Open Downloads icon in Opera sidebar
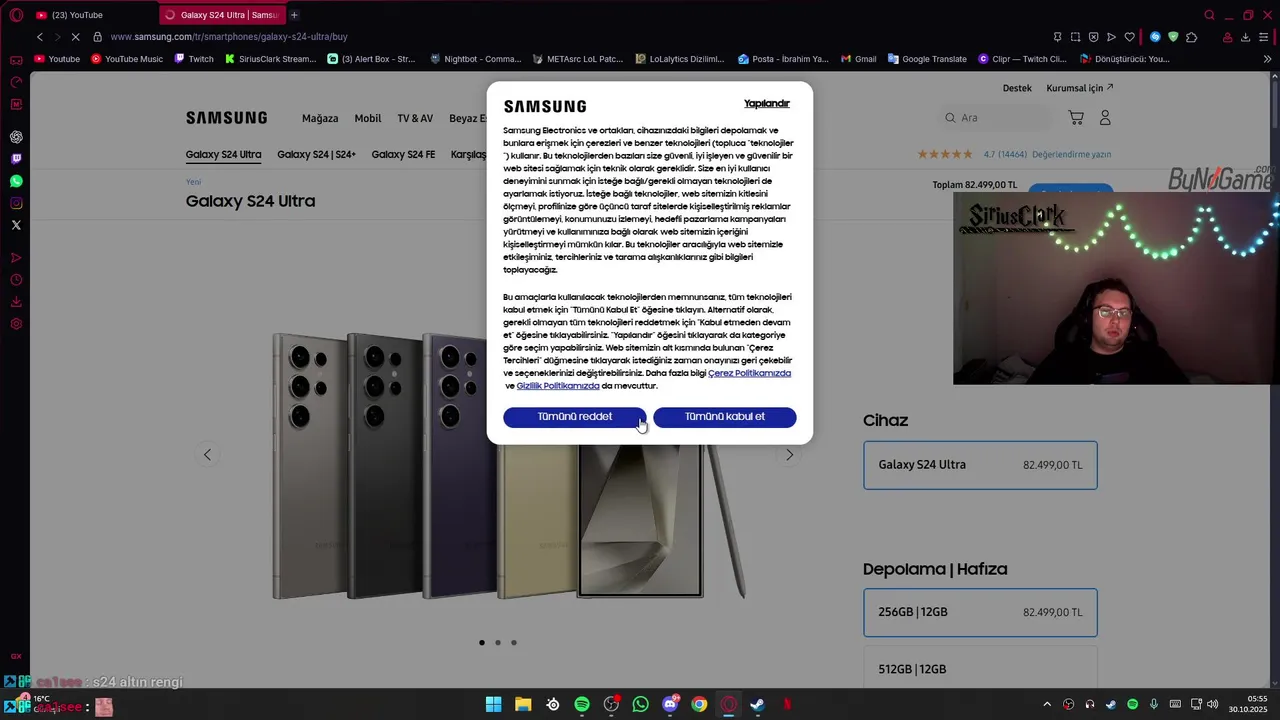 (16, 302)
